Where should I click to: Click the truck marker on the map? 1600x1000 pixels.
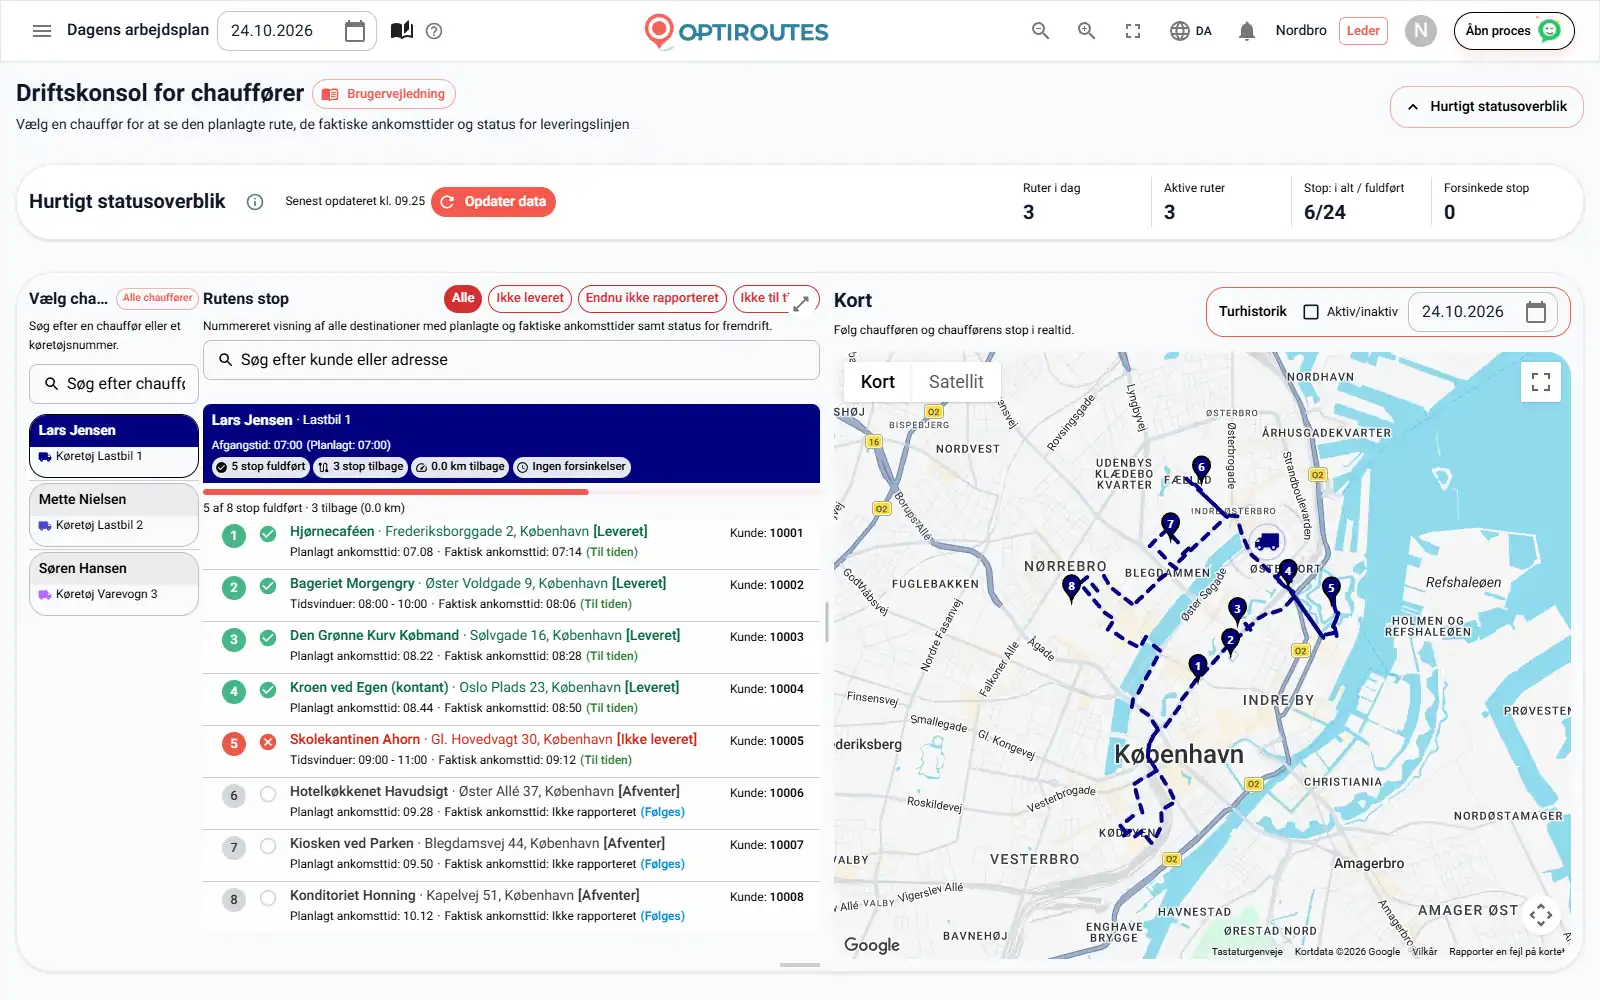(1267, 542)
